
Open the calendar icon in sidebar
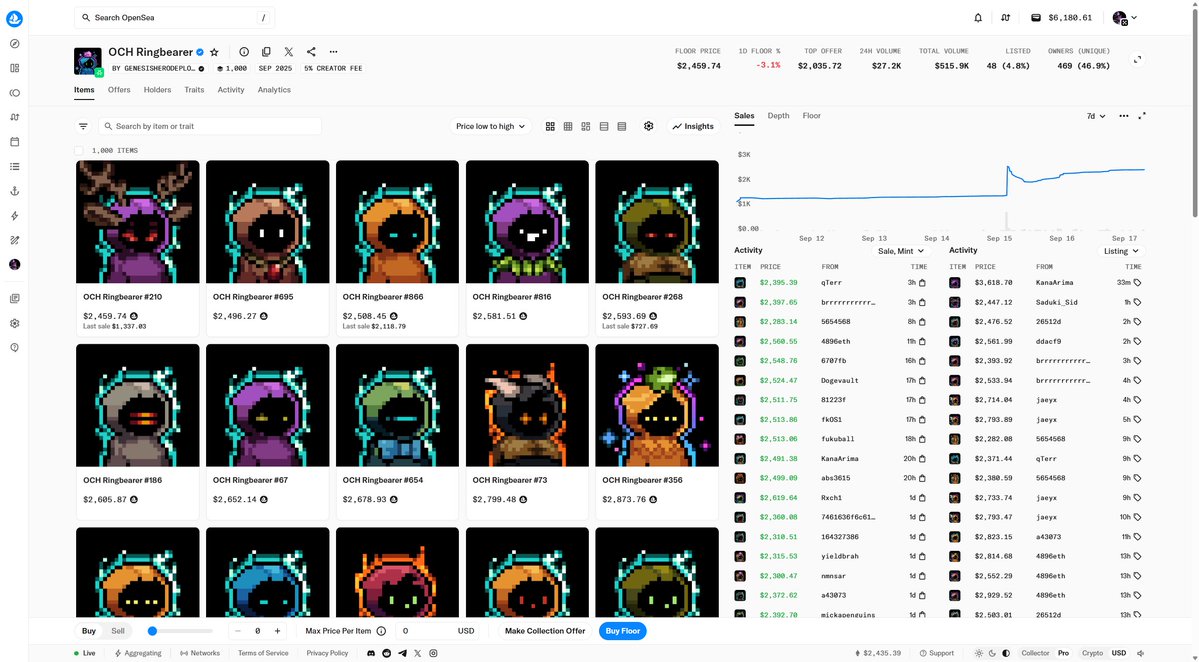point(15,142)
